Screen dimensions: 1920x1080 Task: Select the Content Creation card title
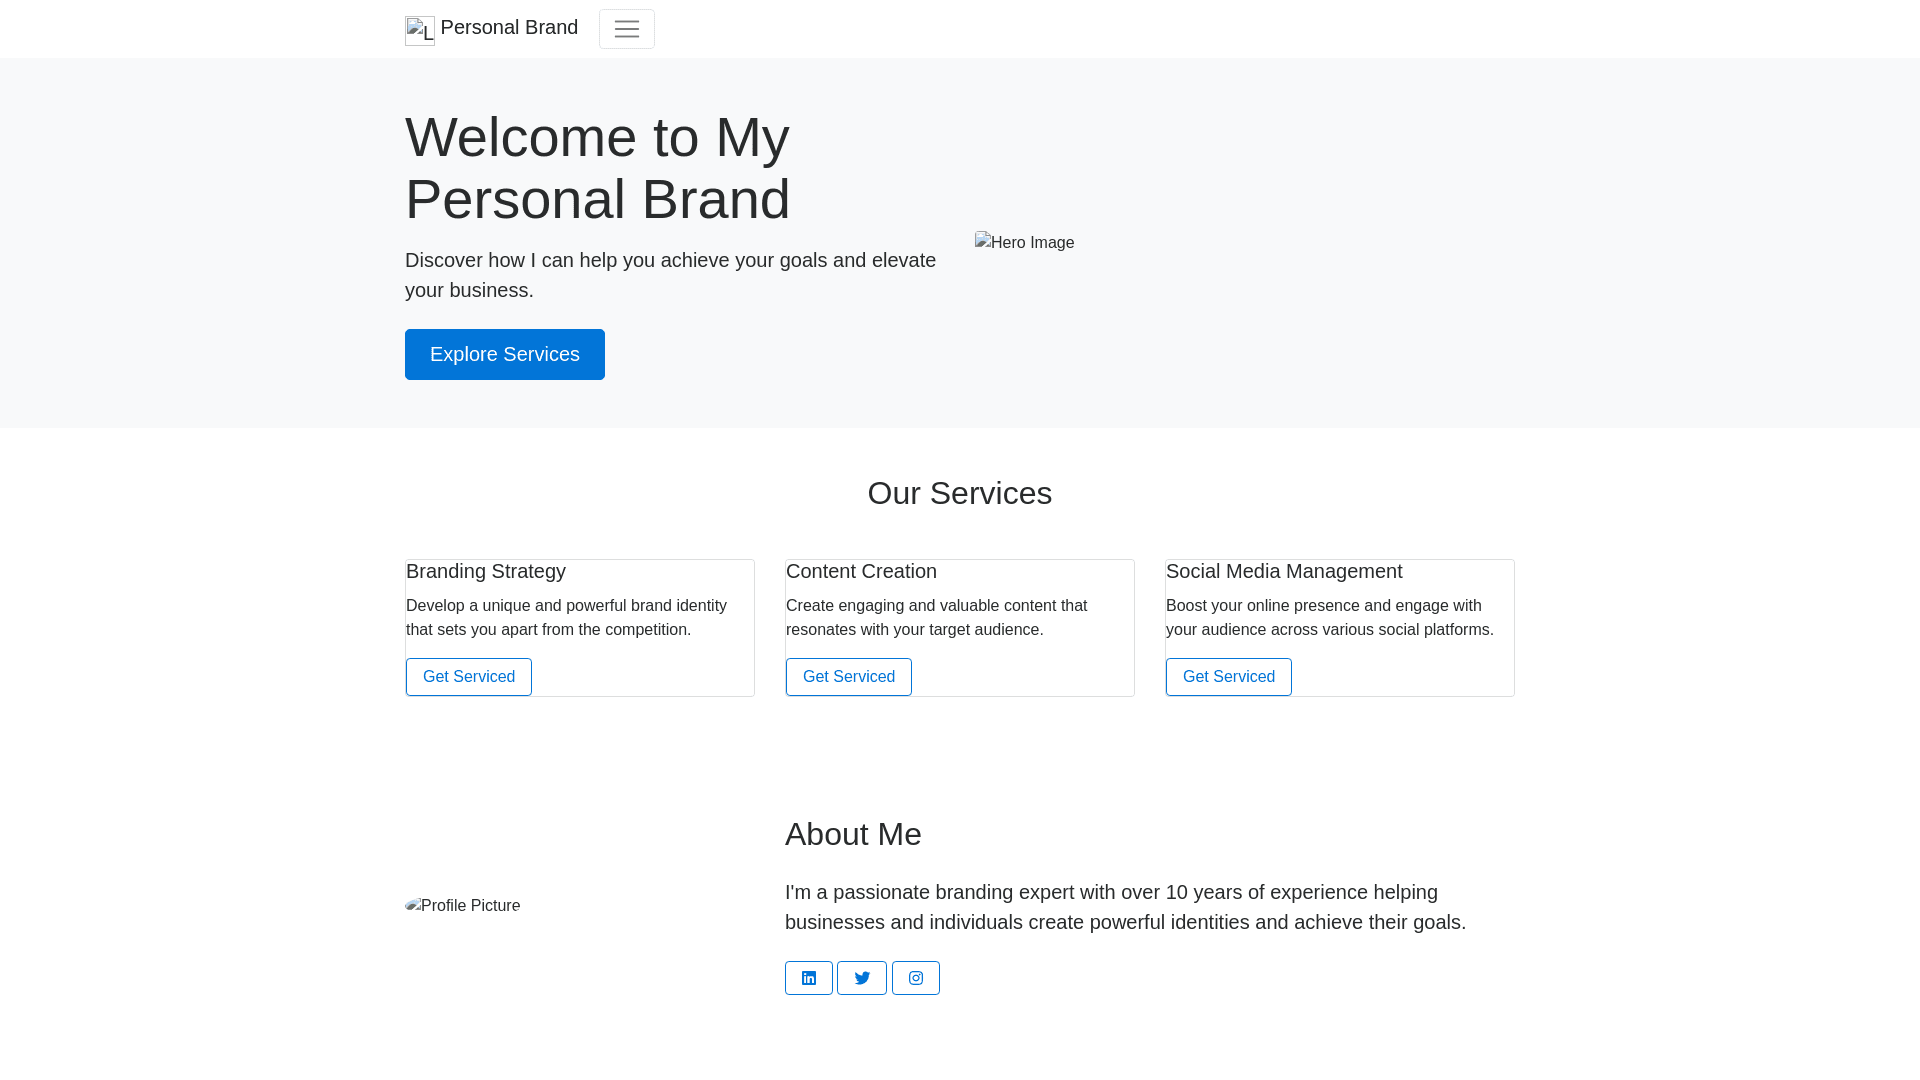pos(861,571)
